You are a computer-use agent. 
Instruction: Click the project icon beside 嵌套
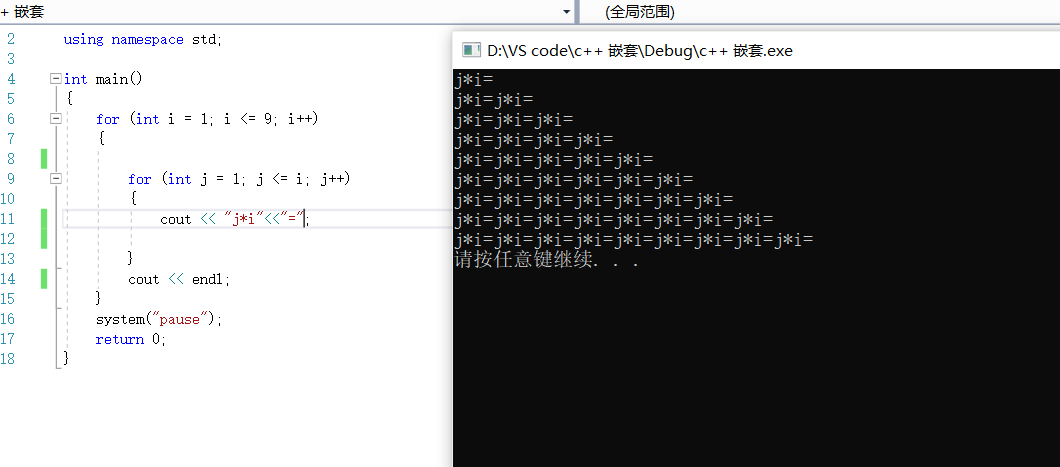[x=6, y=12]
